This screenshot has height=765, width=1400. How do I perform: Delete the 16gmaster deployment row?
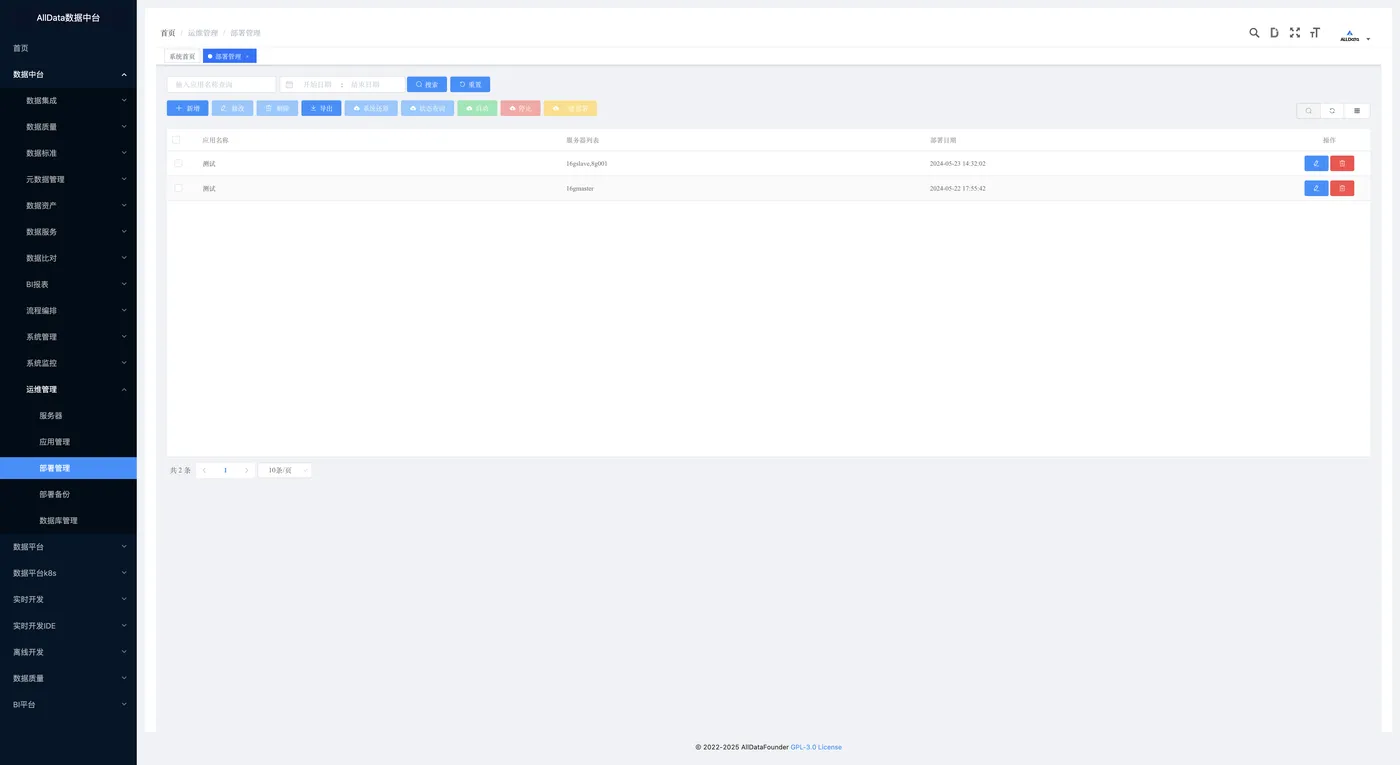tap(1342, 188)
